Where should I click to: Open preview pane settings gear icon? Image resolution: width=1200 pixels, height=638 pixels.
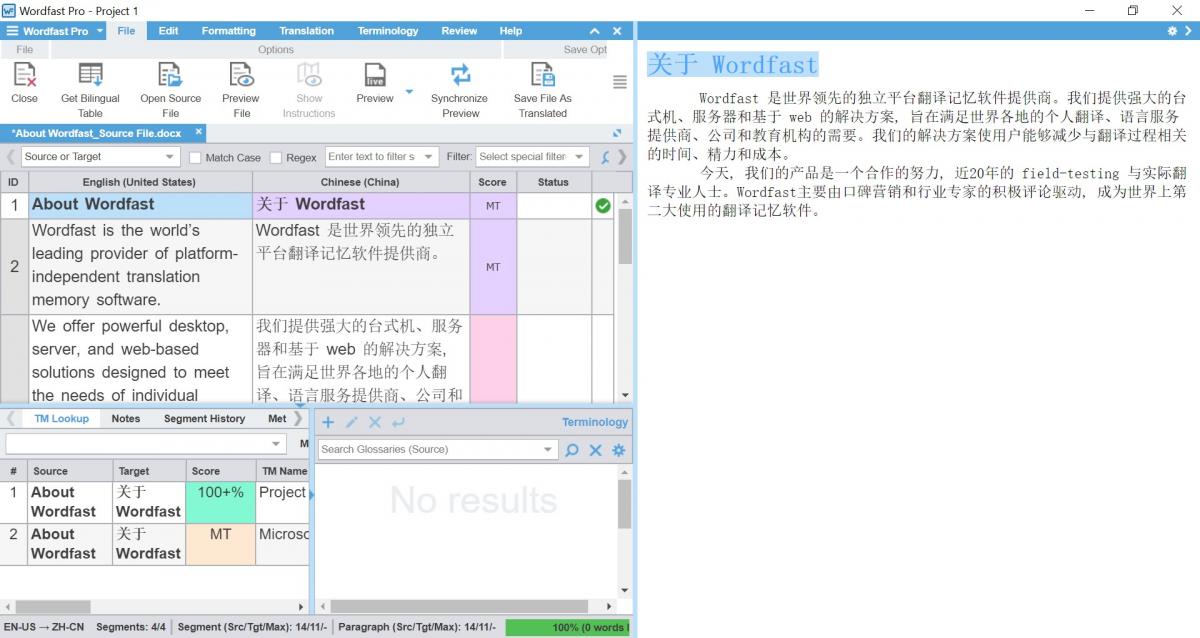(x=1172, y=31)
